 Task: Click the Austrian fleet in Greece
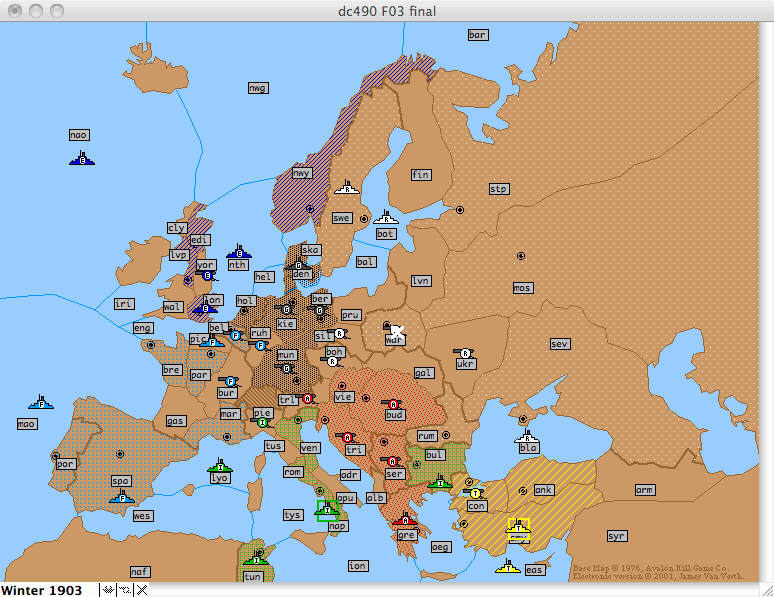[x=405, y=521]
